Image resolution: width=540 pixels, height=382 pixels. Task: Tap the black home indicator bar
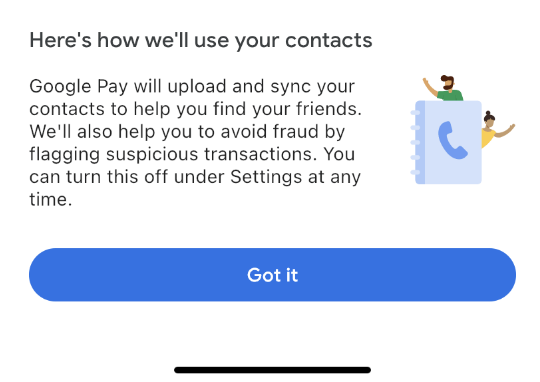272,370
